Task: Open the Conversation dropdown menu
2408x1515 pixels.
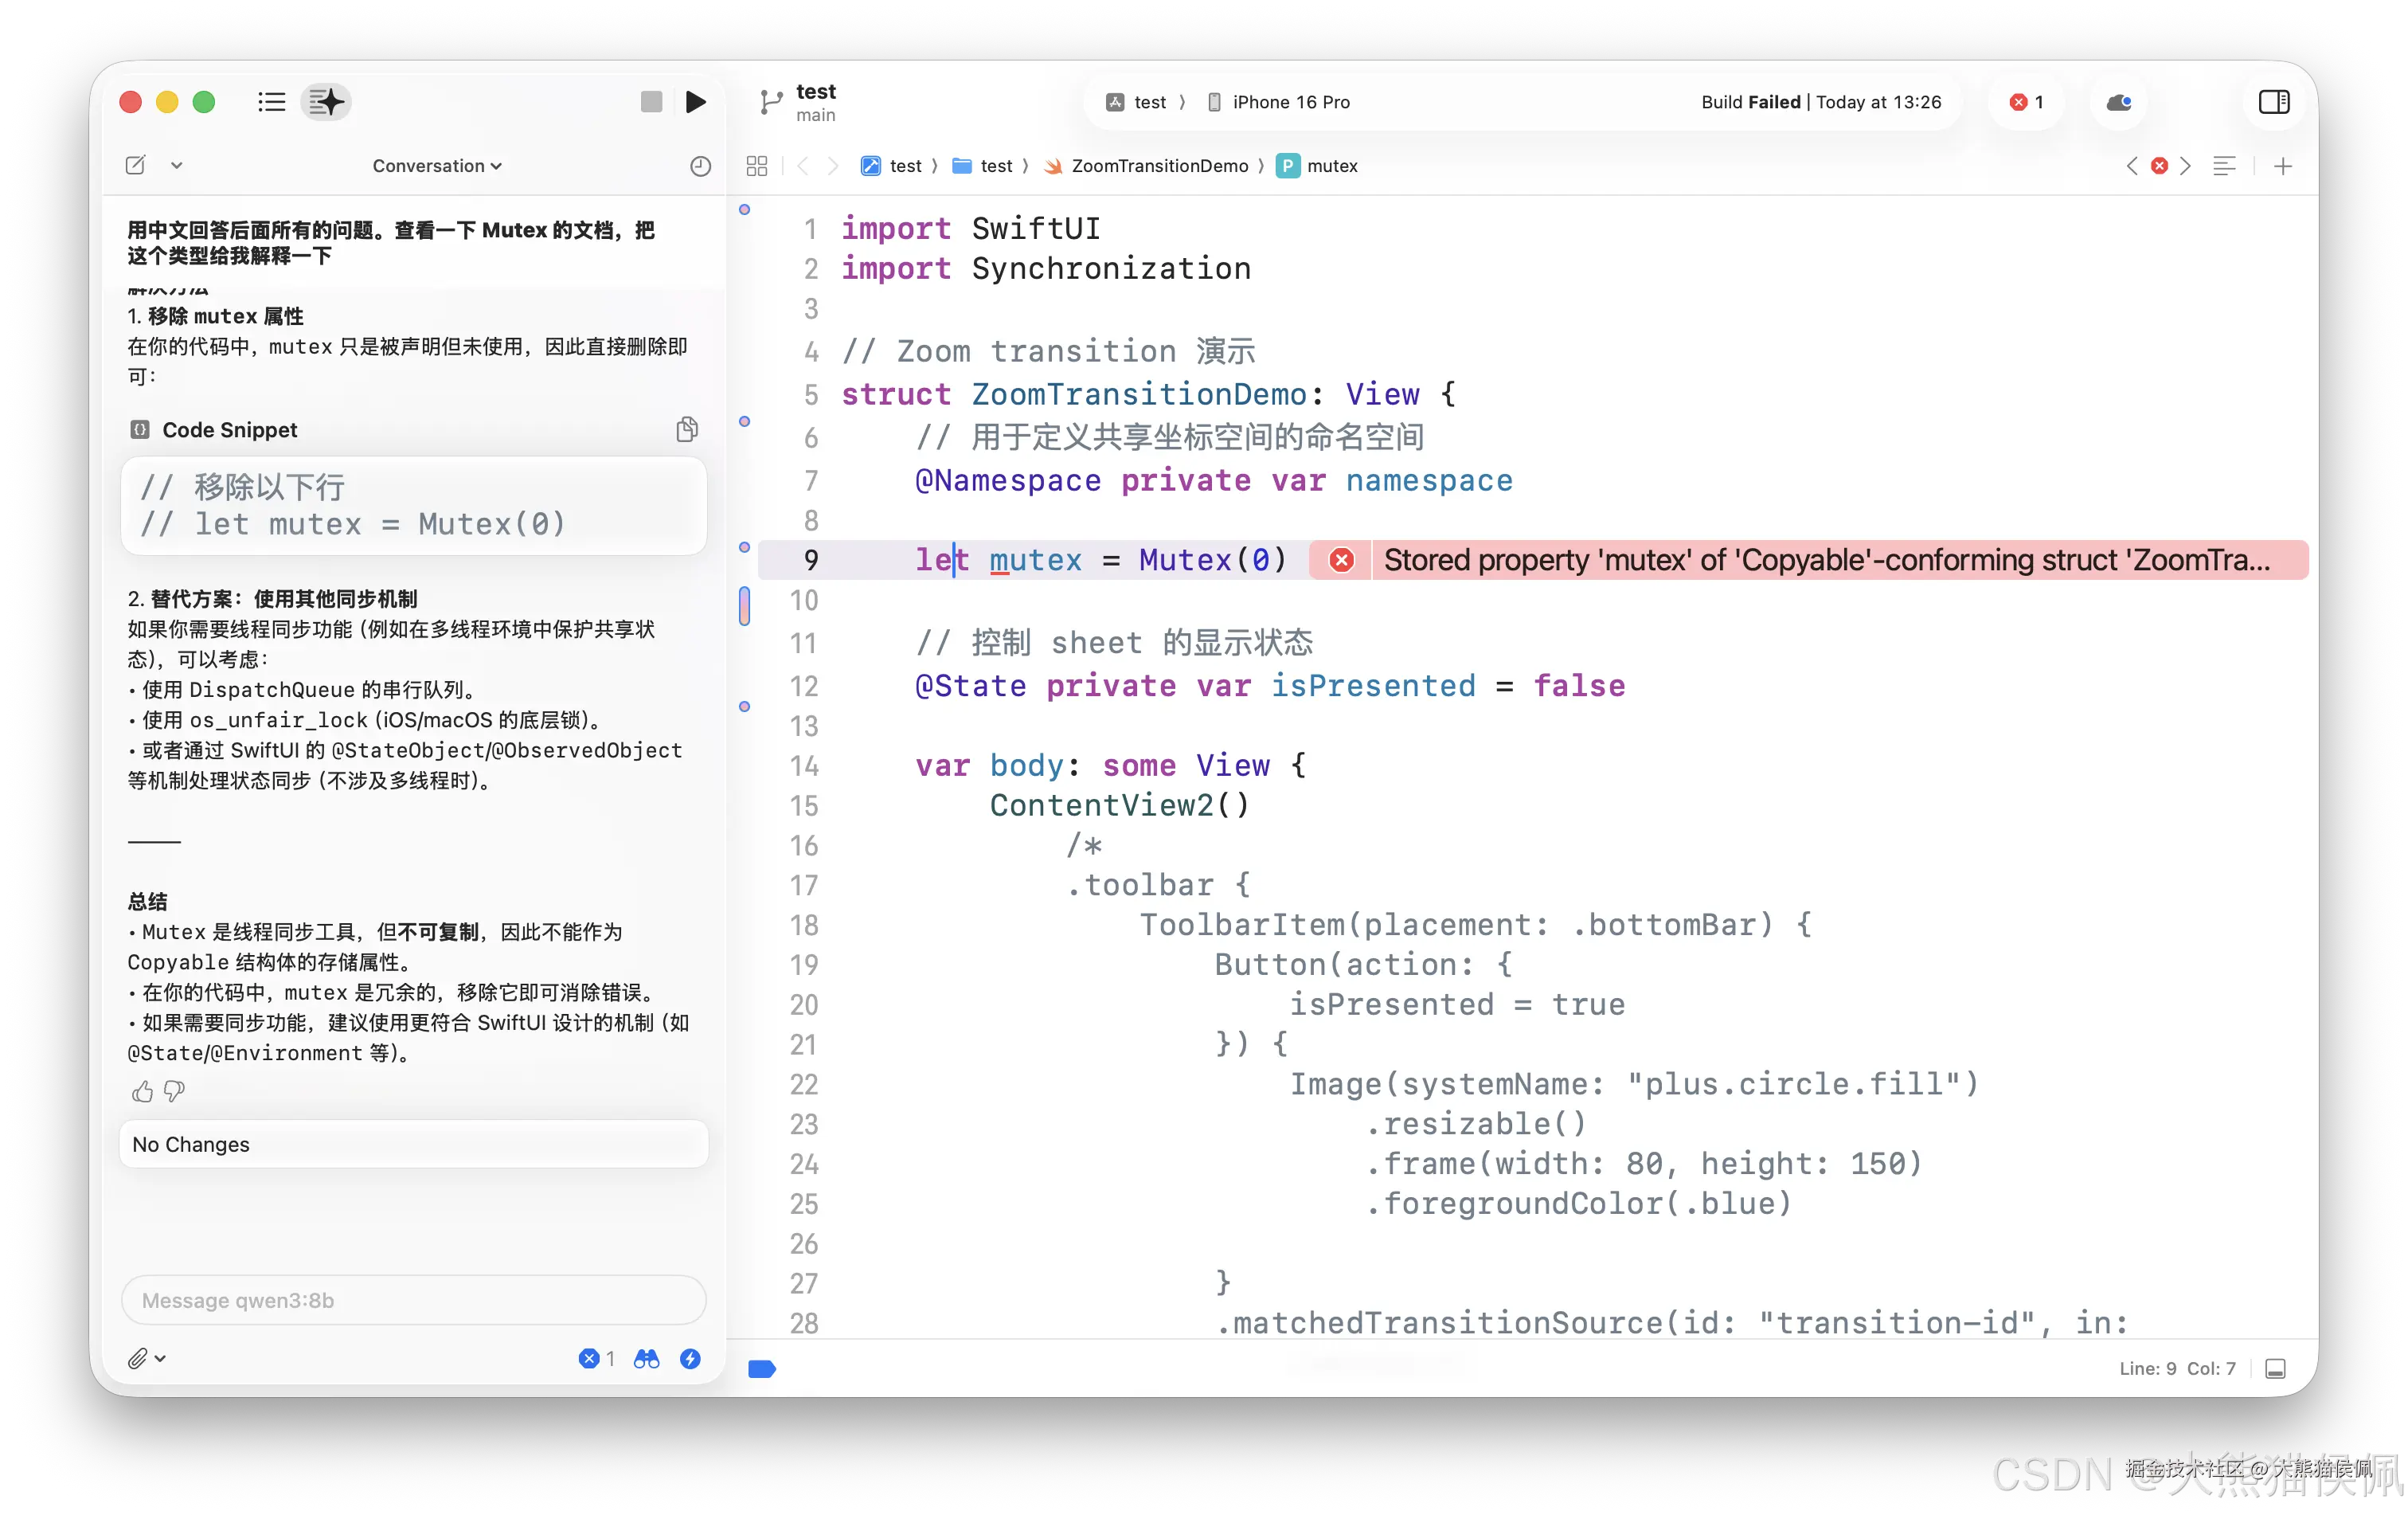Action: 436,166
